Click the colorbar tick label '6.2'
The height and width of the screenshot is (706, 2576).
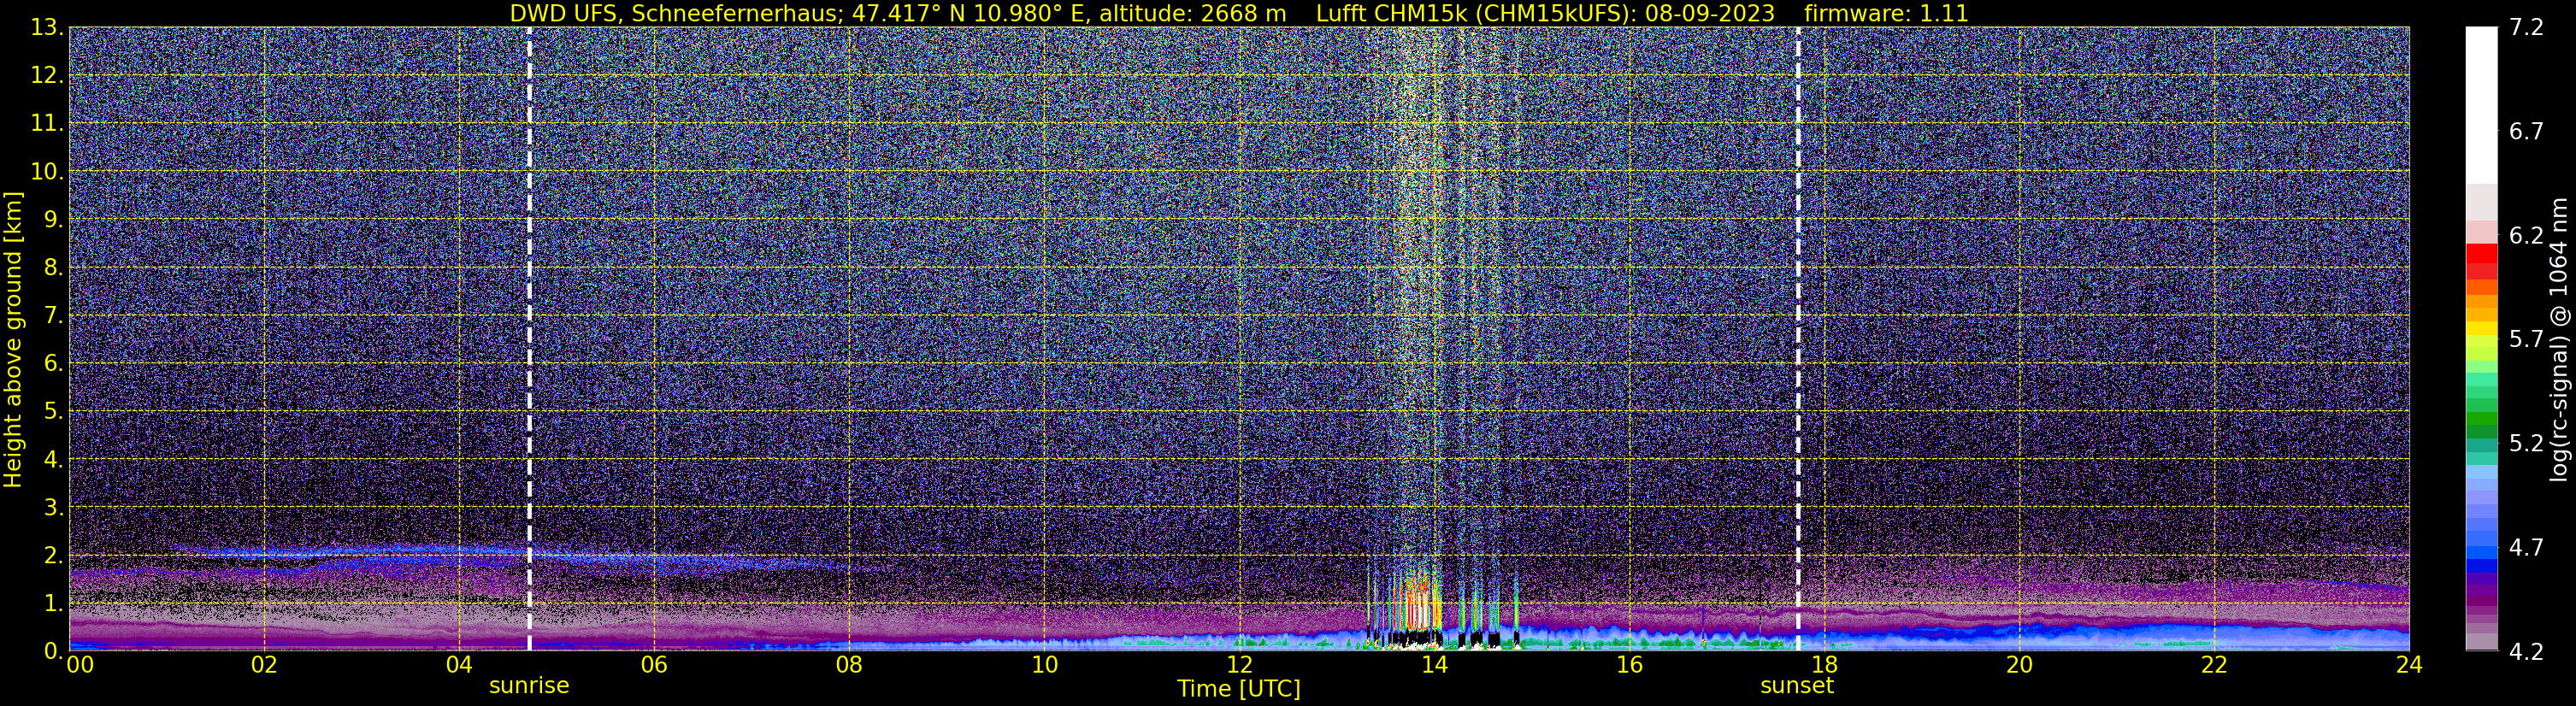click(2526, 236)
